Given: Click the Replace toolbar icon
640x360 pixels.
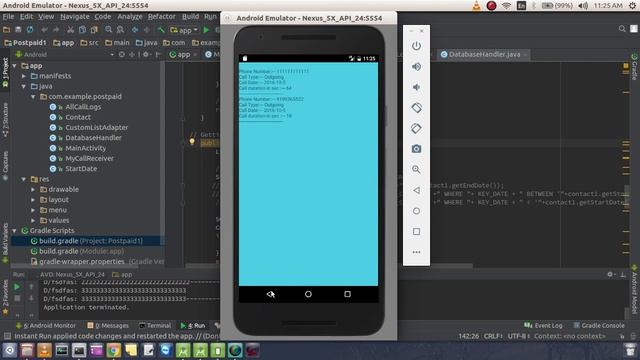Looking at the screenshot, I should [120, 30].
